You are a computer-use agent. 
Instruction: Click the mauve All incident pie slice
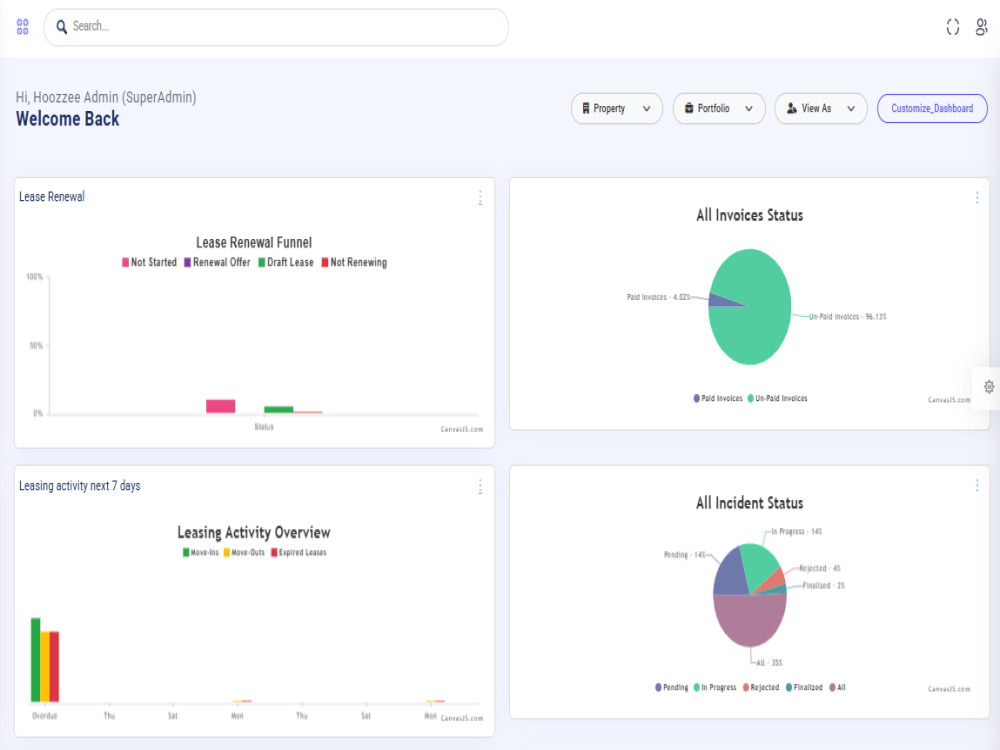click(750, 620)
